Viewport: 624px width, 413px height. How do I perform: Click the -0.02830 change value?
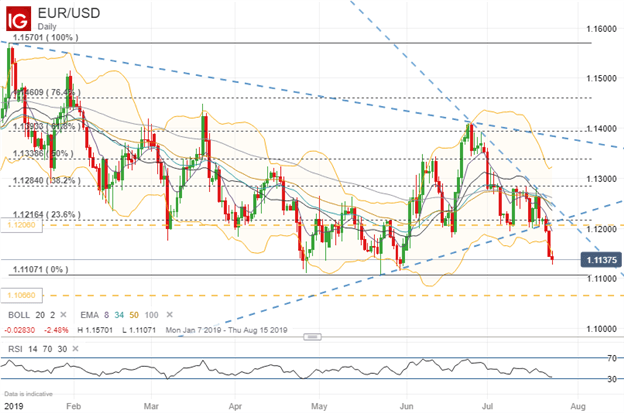(20, 330)
